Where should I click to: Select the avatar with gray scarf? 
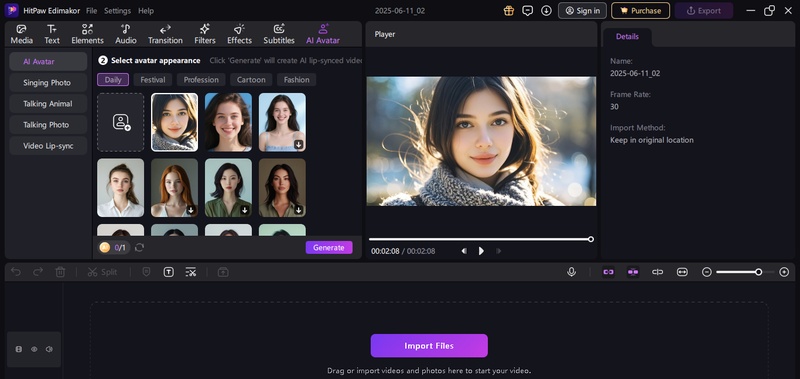click(174, 122)
